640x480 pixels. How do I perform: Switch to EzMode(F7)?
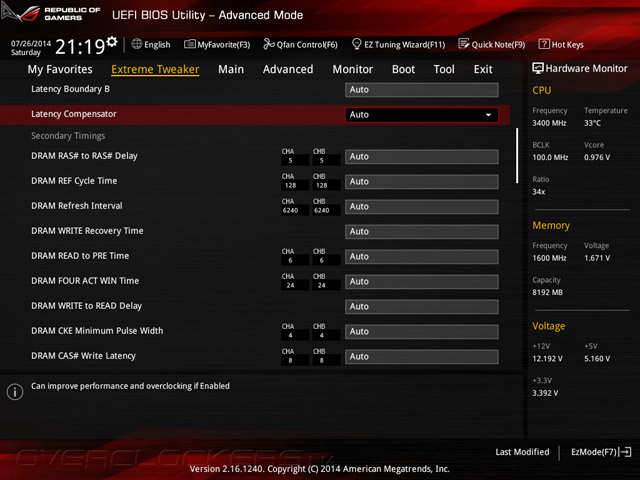point(601,452)
